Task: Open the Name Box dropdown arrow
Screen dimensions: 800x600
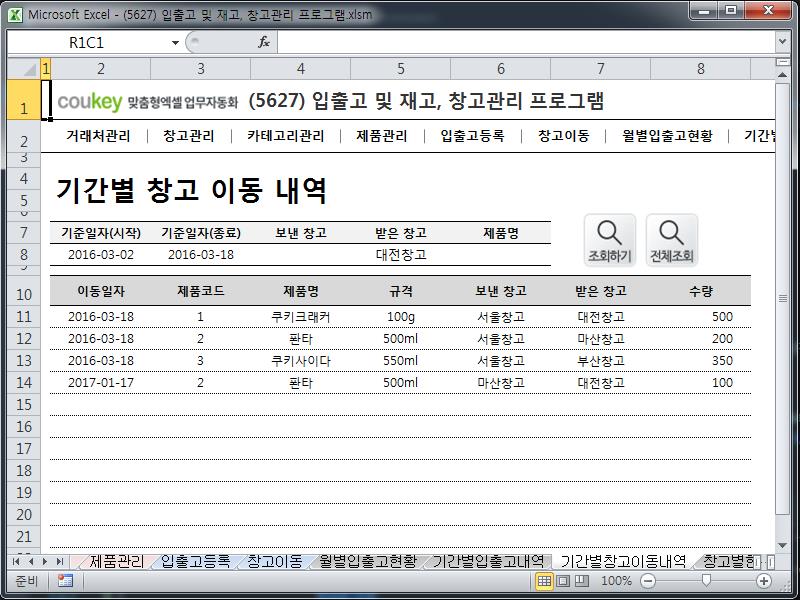Action: 175,42
